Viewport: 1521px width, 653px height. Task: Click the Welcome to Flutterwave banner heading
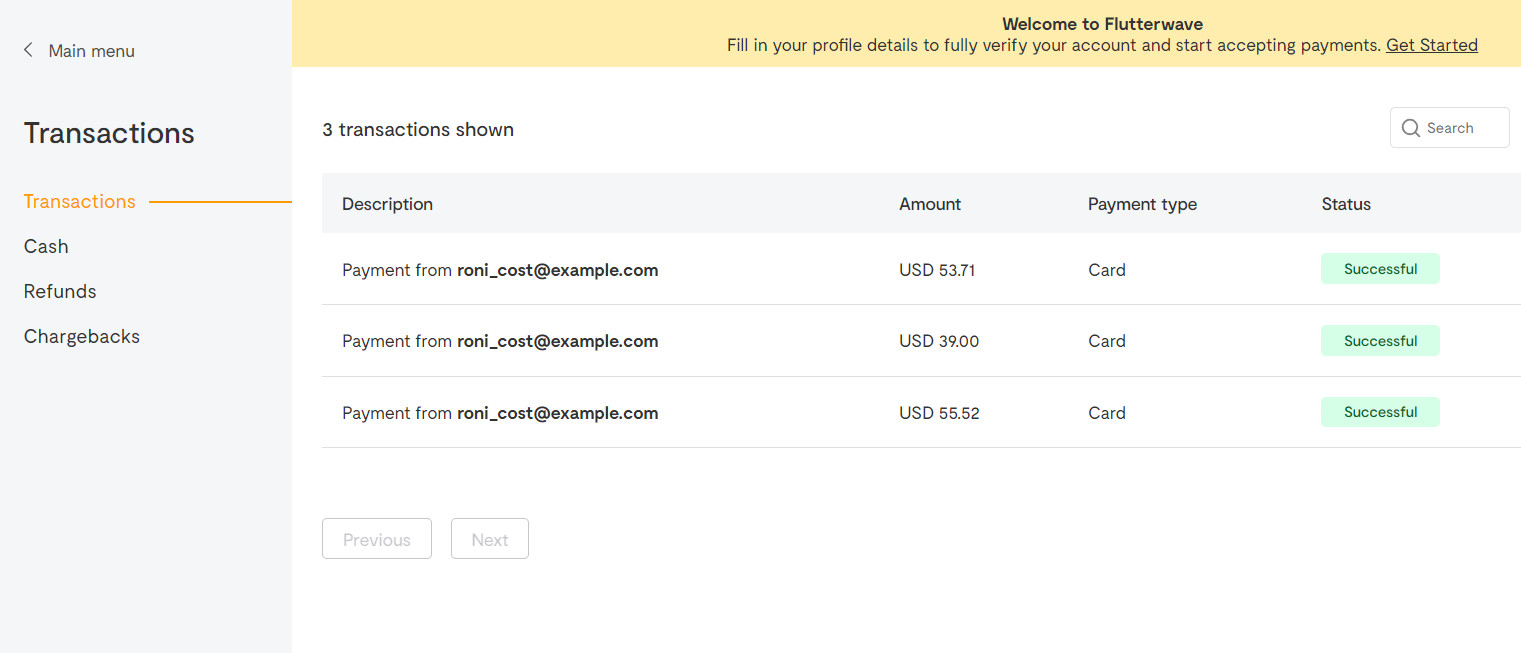(1102, 24)
